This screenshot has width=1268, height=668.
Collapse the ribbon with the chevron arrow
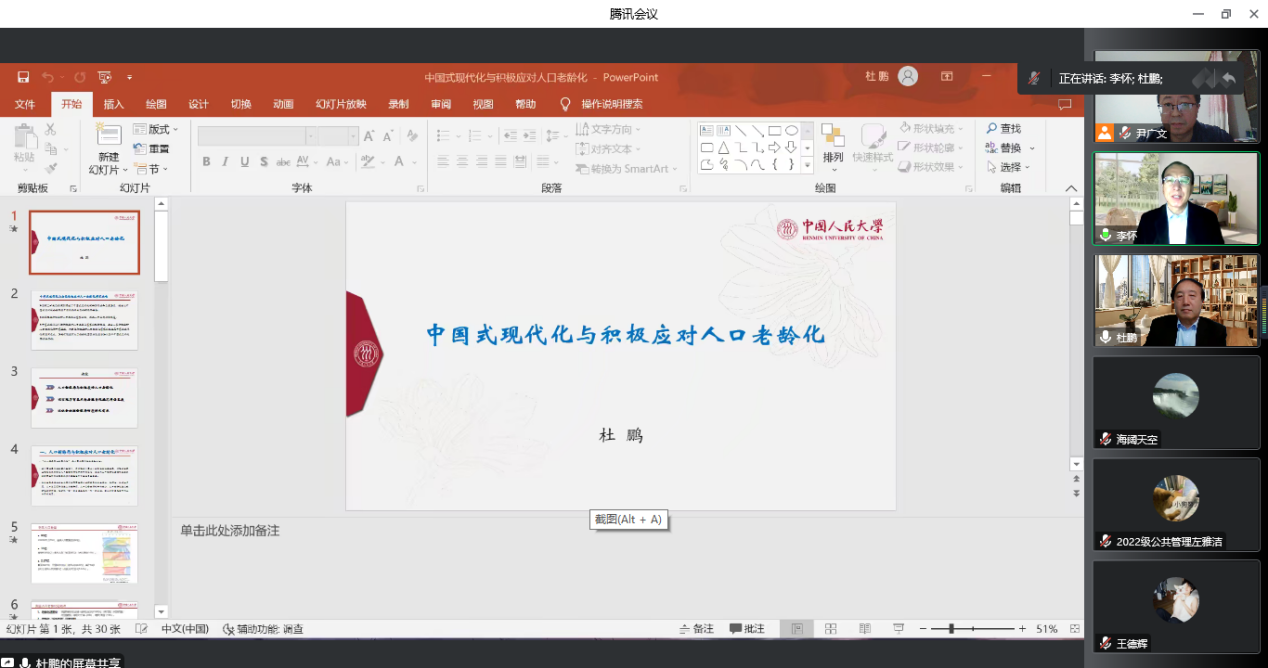(x=1071, y=188)
